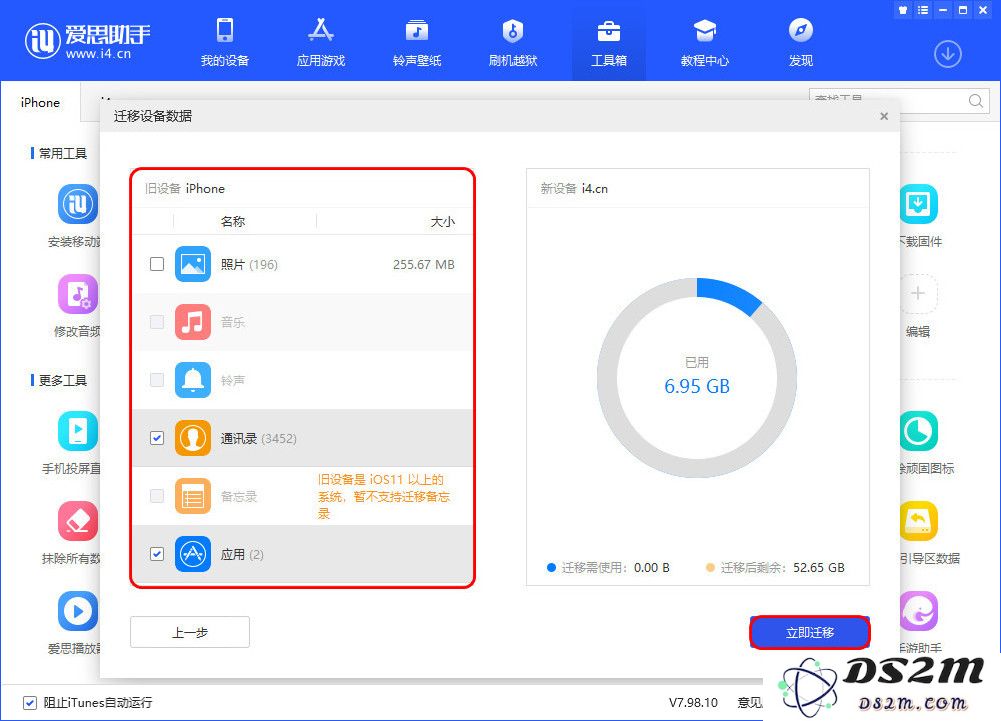Select the iPhone device tab
Viewport: 1001px width, 721px height.
40,102
